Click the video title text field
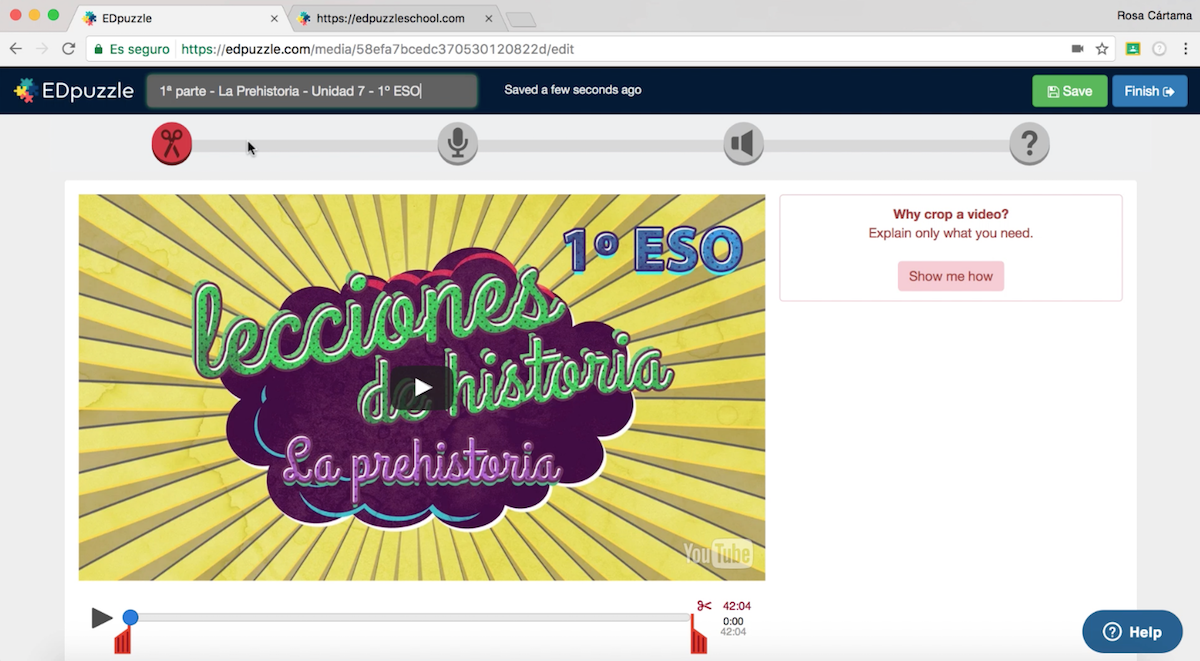 pos(311,91)
